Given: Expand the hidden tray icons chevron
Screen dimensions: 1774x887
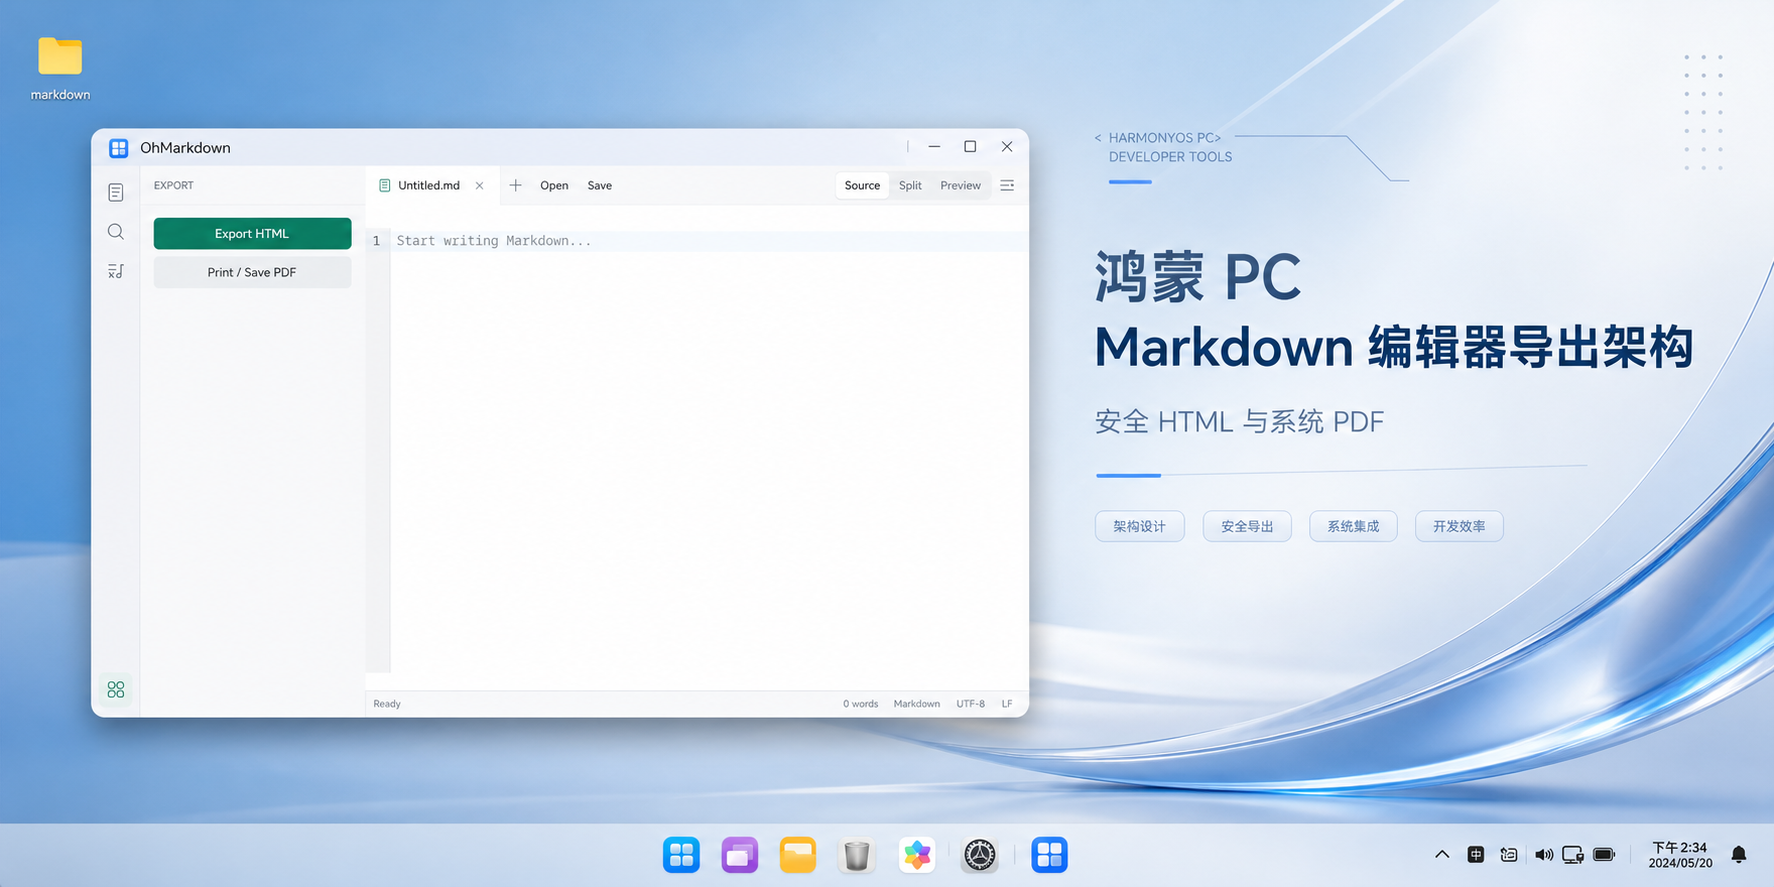Looking at the screenshot, I should pos(1442,855).
